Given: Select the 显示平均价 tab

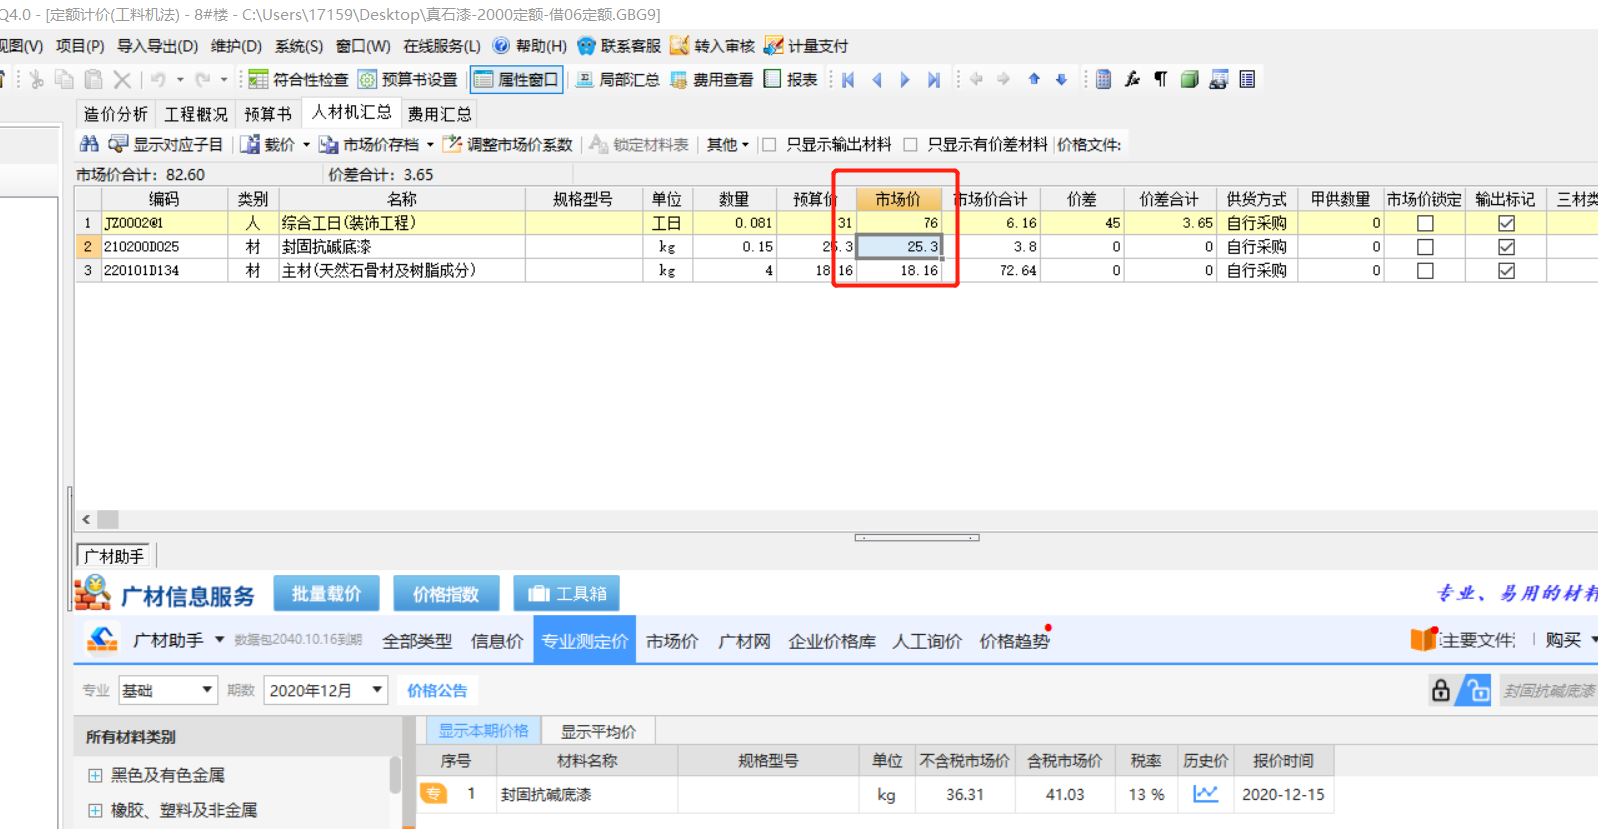Looking at the screenshot, I should [598, 731].
